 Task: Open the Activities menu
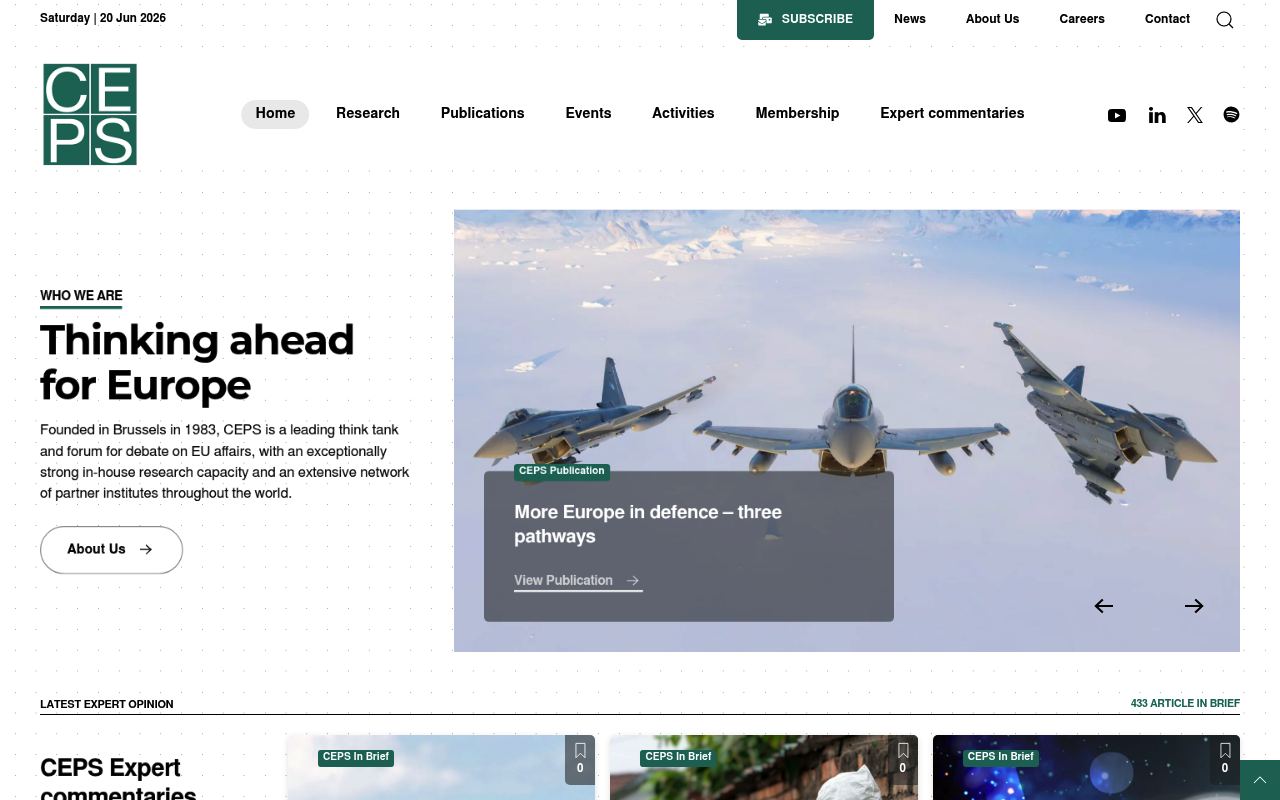(683, 114)
